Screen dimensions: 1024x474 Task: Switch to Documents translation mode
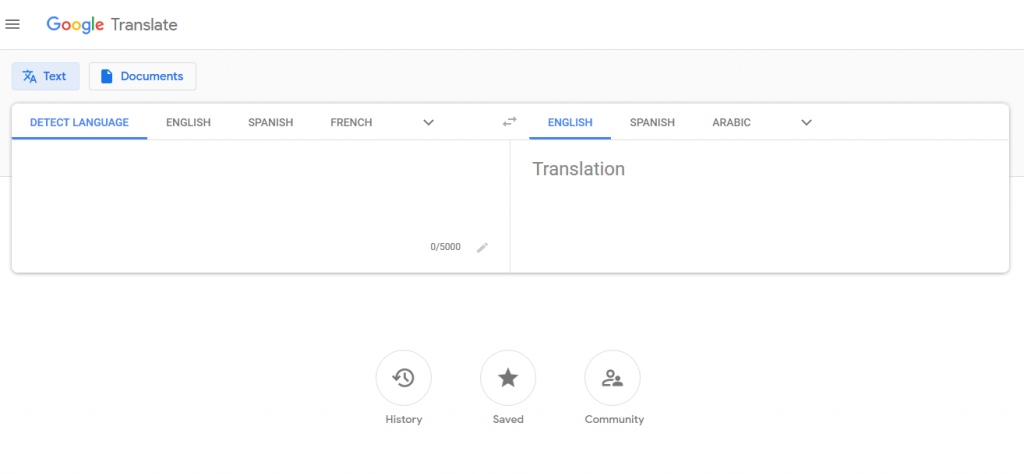pos(142,76)
